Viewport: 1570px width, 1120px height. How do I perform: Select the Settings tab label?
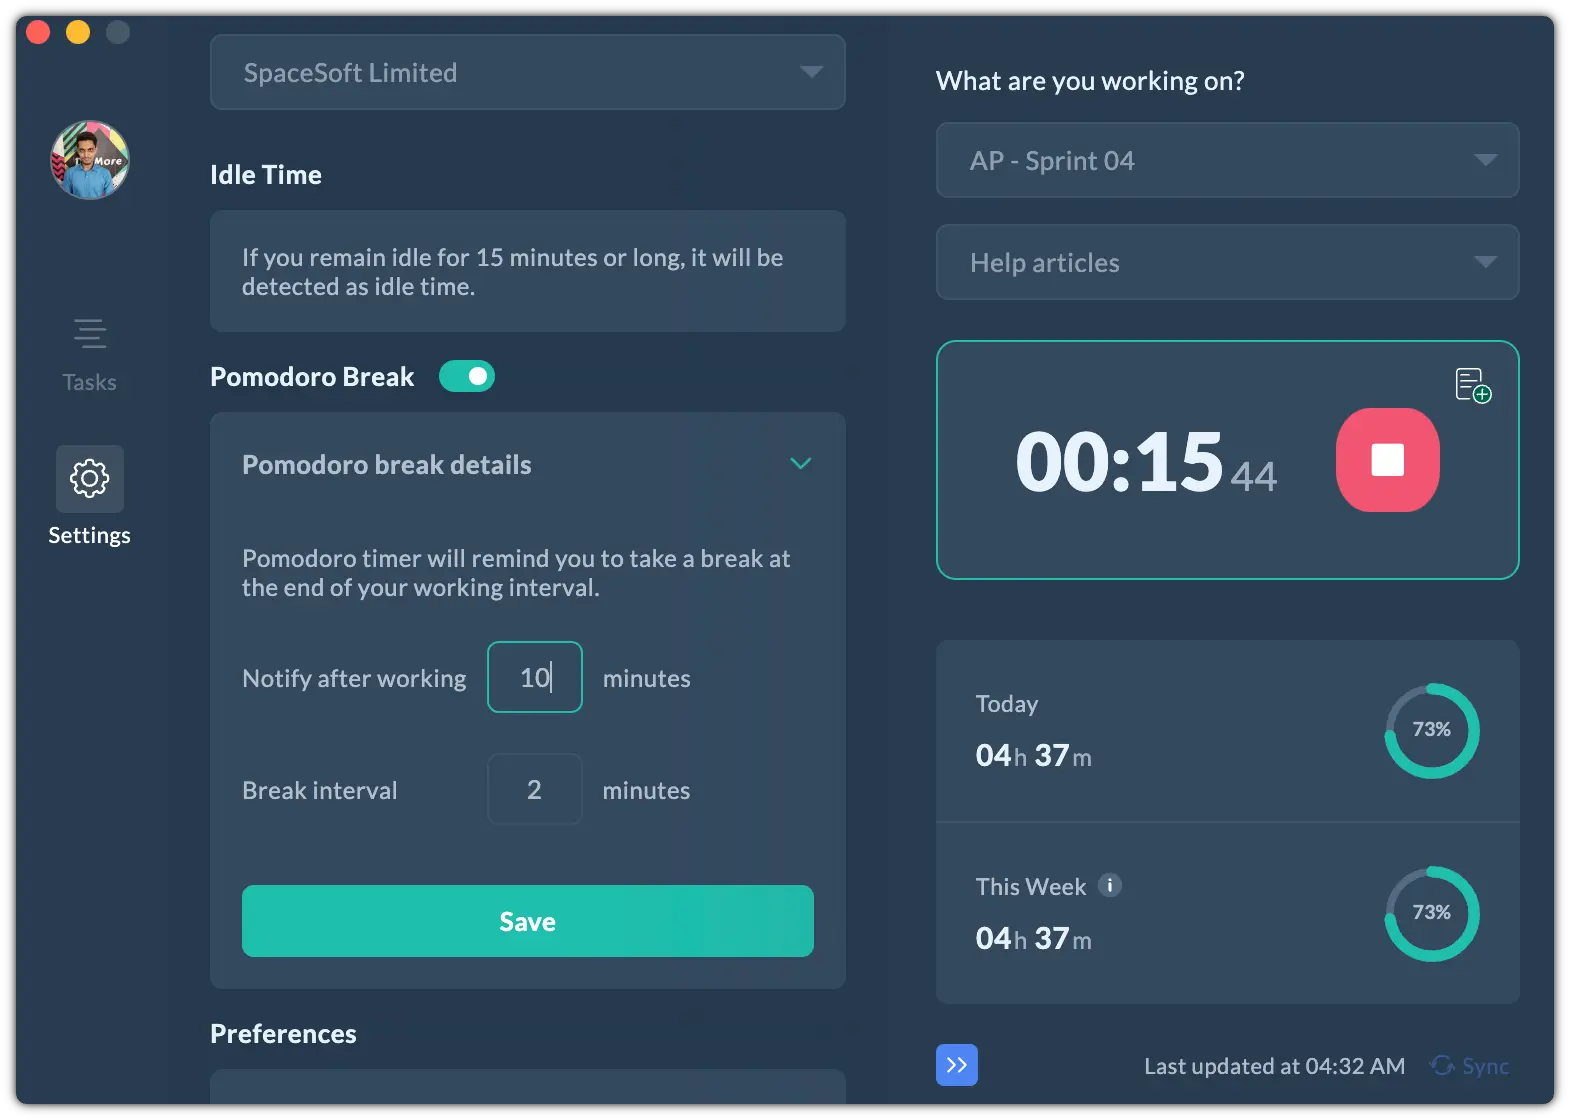[90, 535]
